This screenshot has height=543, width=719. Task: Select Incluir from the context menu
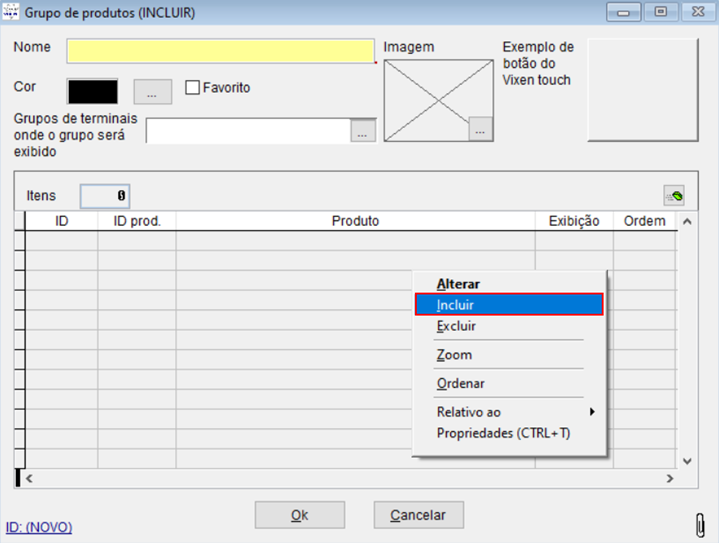pos(509,305)
